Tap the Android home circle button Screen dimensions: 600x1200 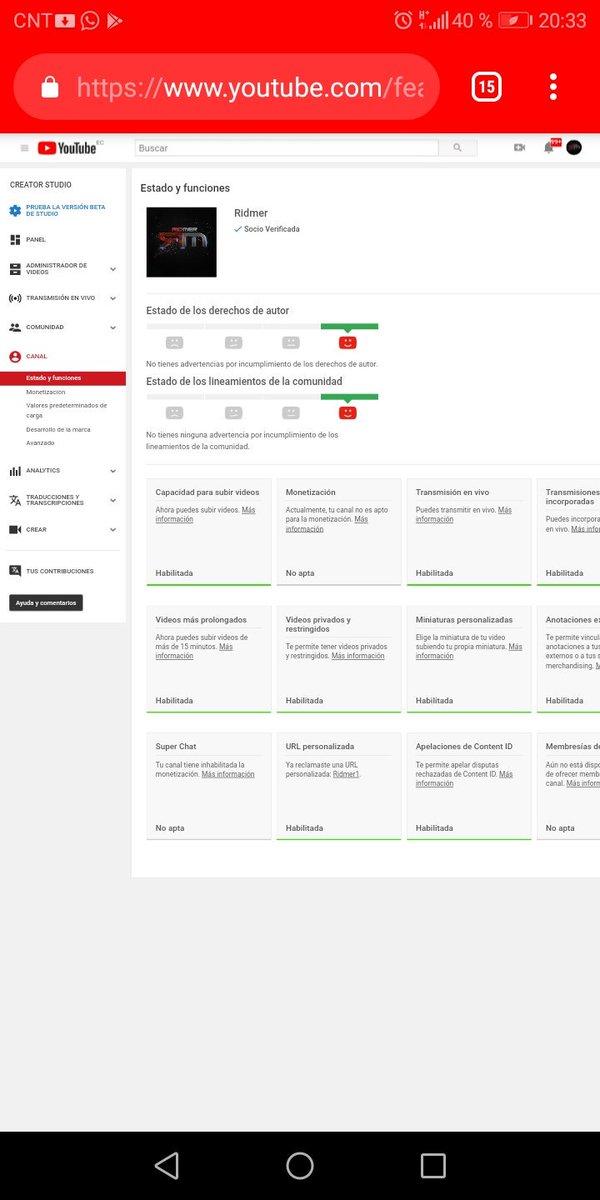pyautogui.click(x=300, y=1165)
